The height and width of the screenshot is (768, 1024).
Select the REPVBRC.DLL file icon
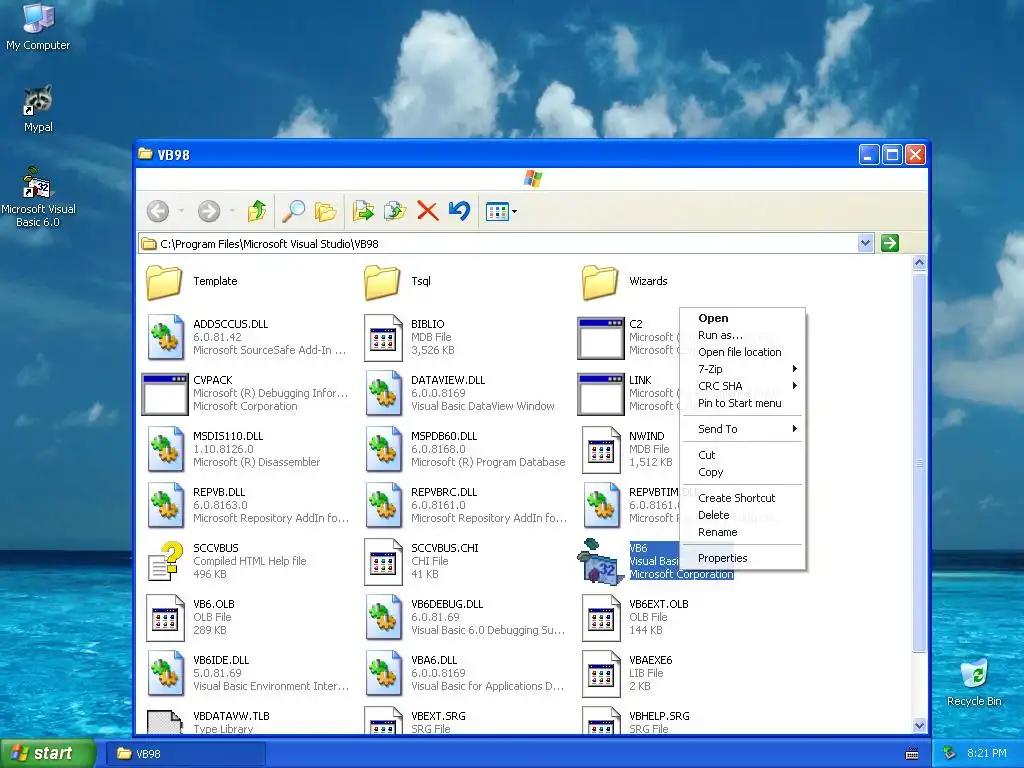(x=383, y=505)
